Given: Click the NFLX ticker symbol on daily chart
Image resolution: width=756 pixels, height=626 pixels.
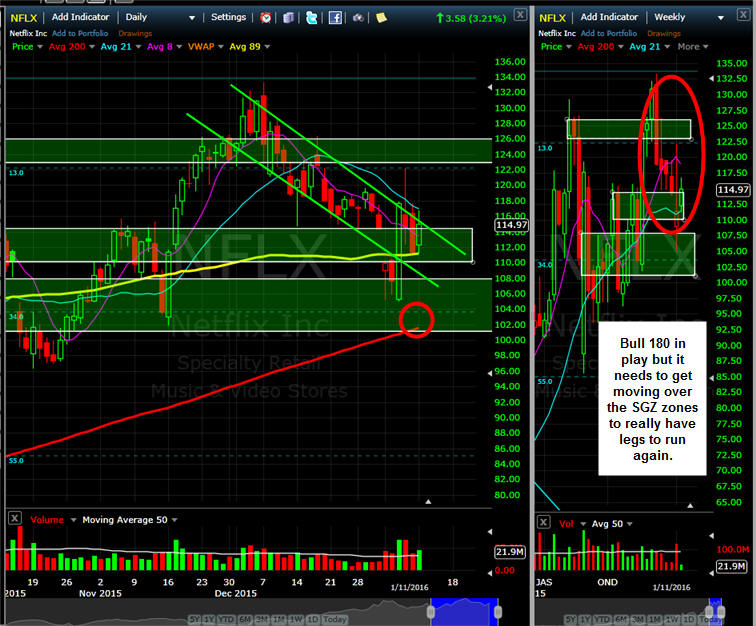Looking at the screenshot, I should [24, 17].
